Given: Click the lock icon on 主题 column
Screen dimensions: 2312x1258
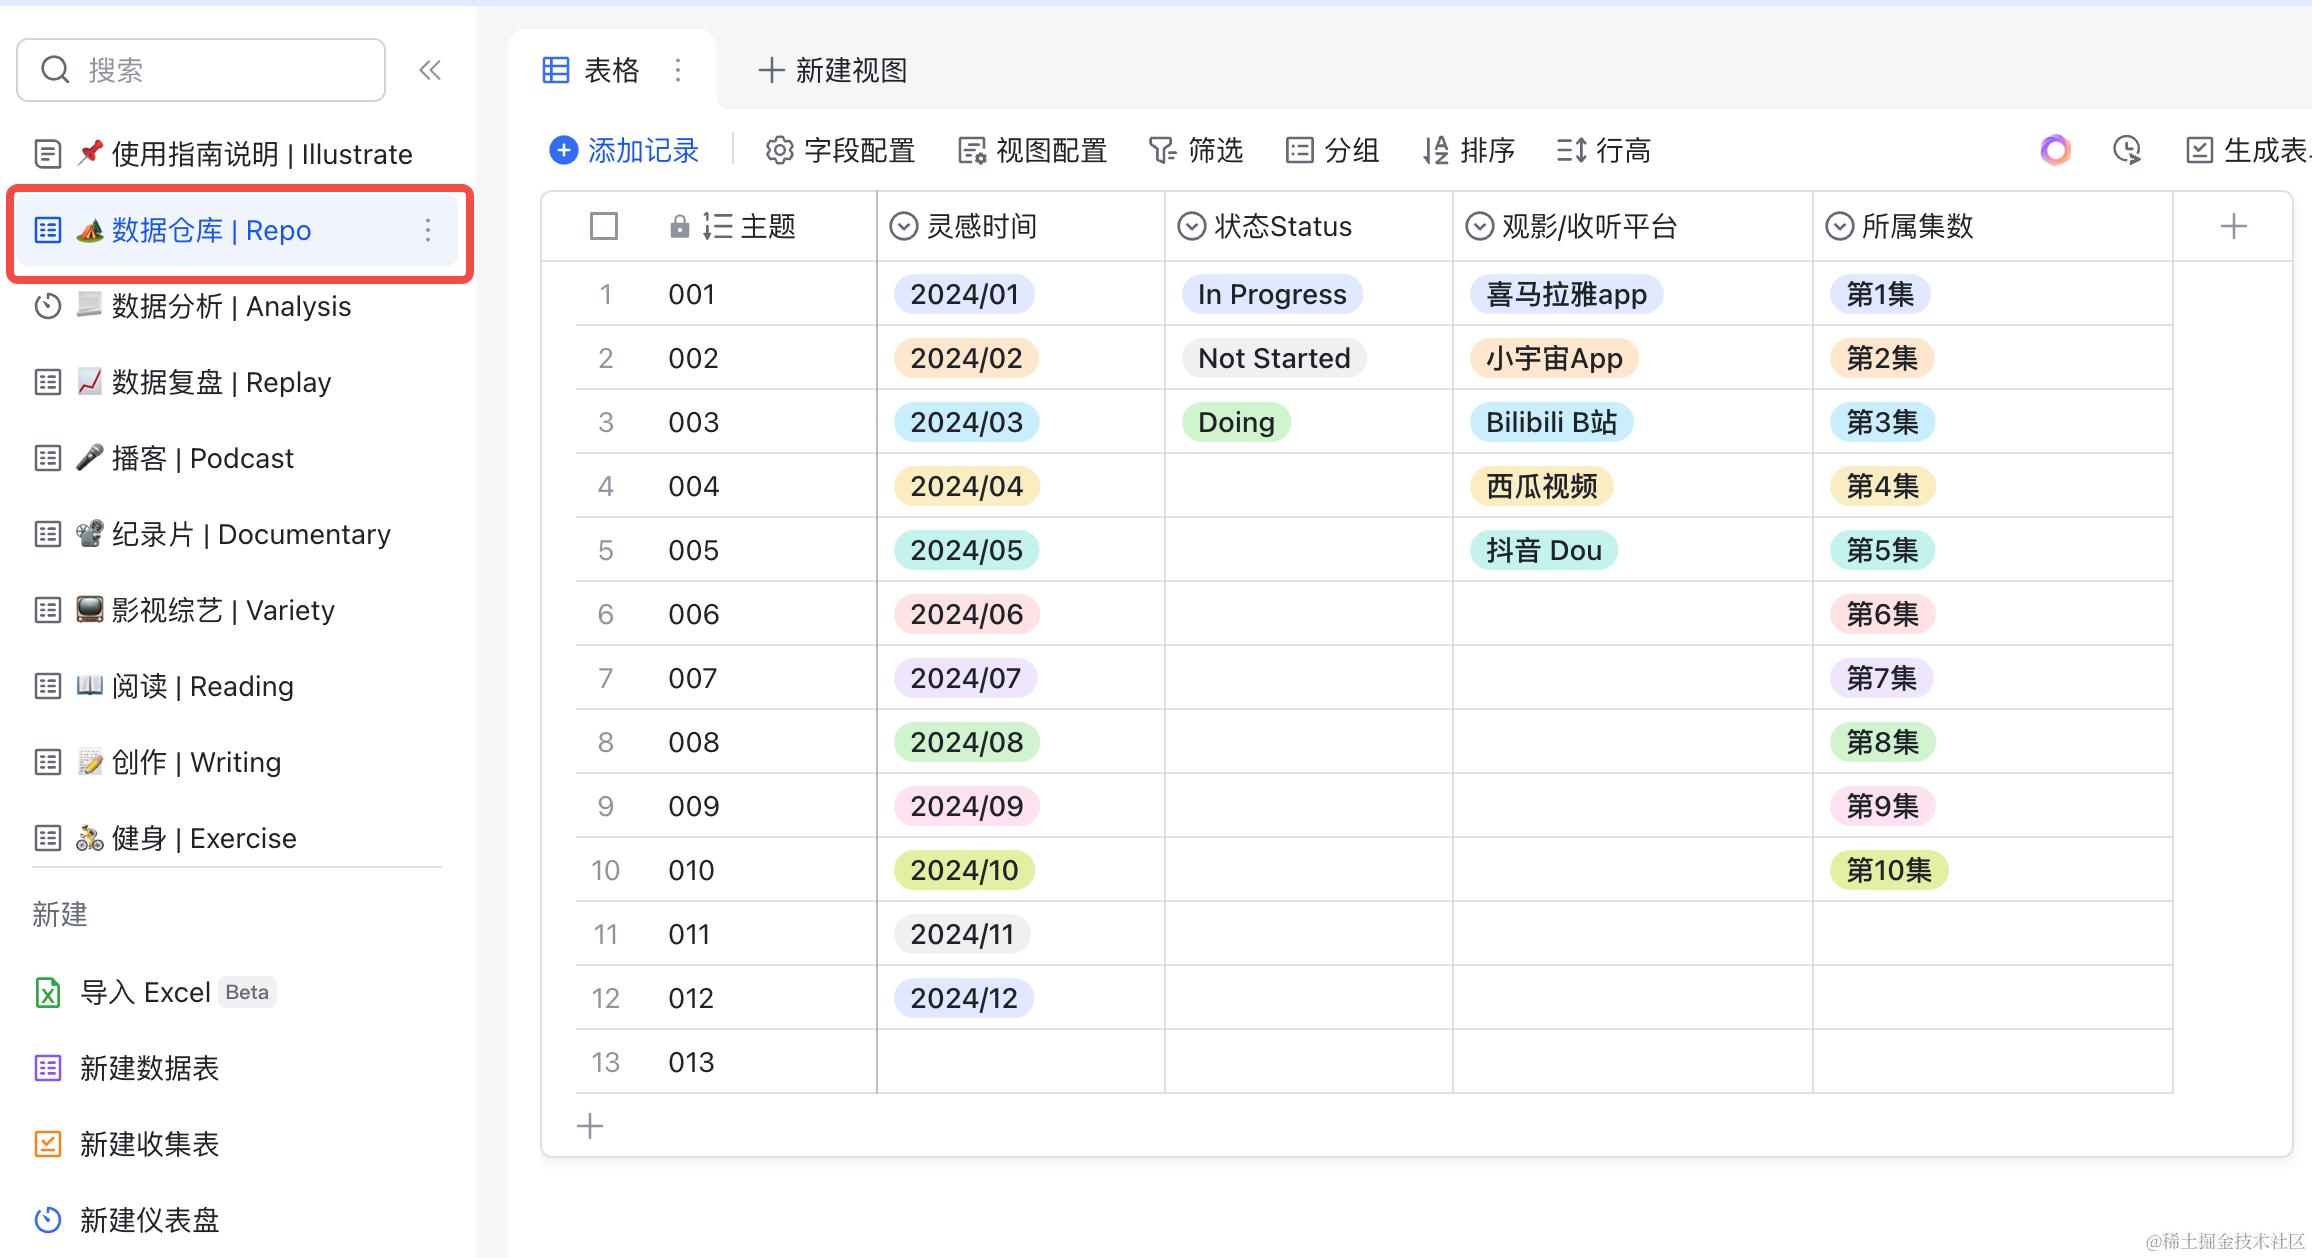Looking at the screenshot, I should point(679,226).
